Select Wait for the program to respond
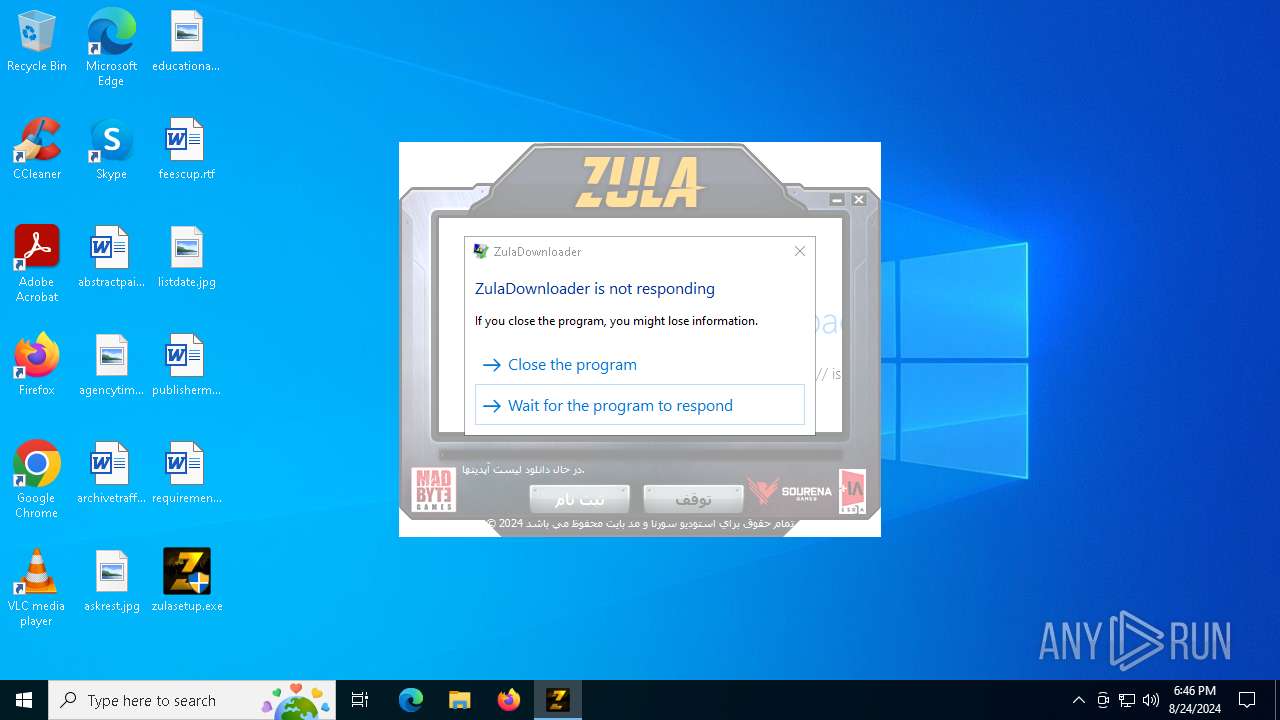Viewport: 1280px width, 720px height. point(640,405)
